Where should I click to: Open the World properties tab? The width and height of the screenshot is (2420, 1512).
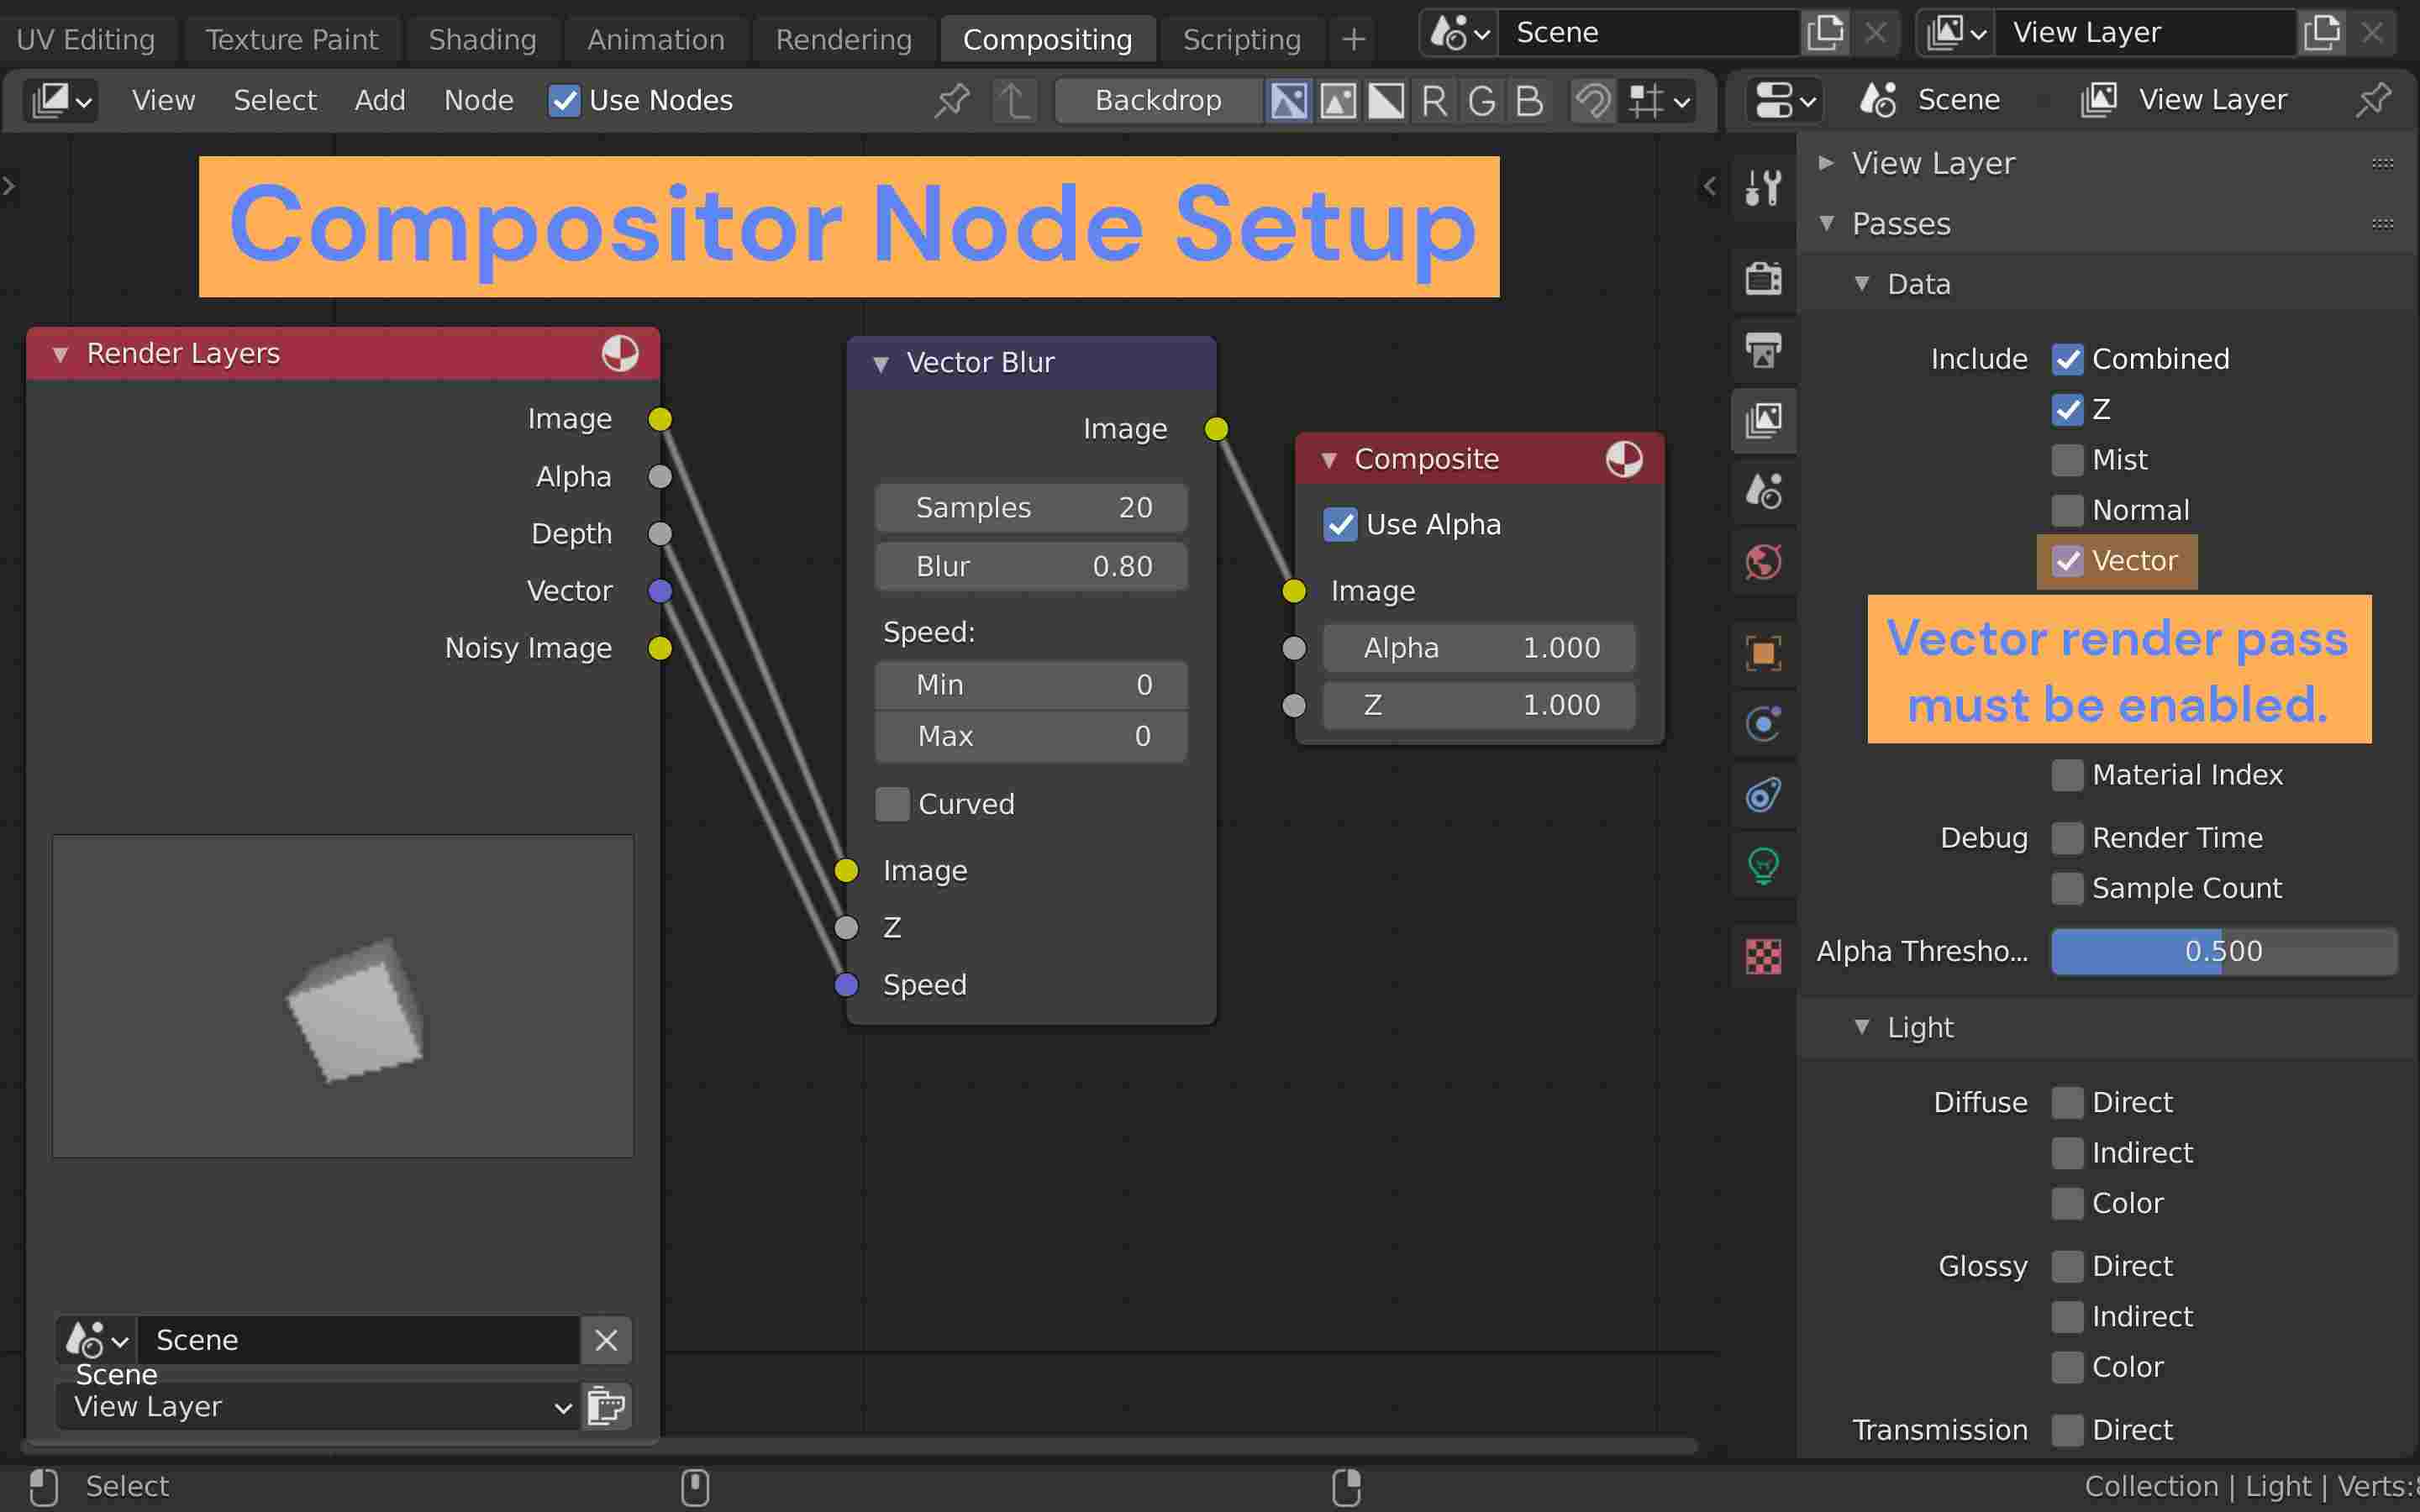coord(1763,562)
